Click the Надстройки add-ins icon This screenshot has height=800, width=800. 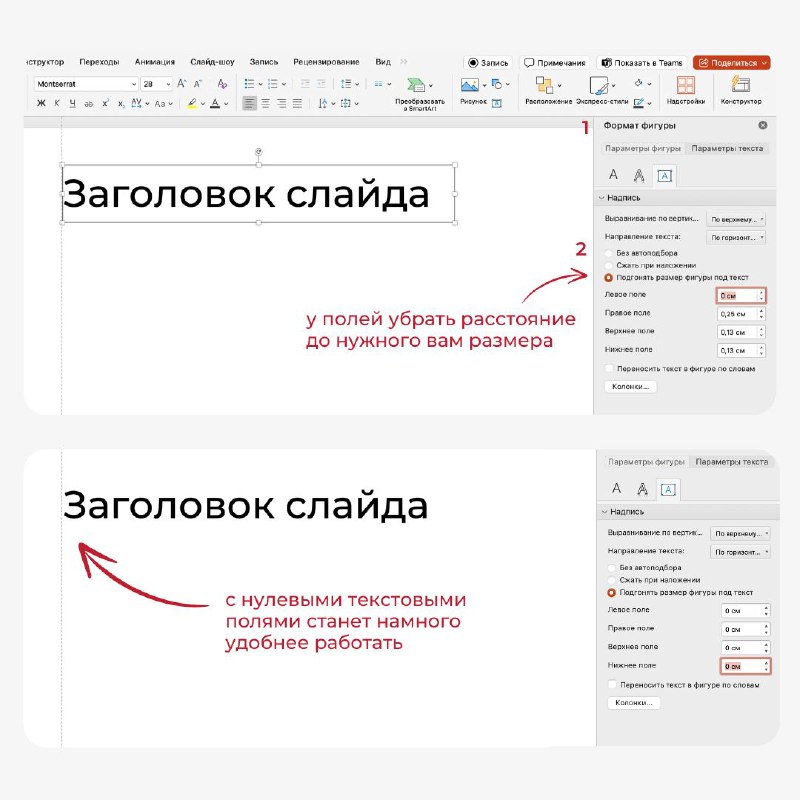point(685,85)
